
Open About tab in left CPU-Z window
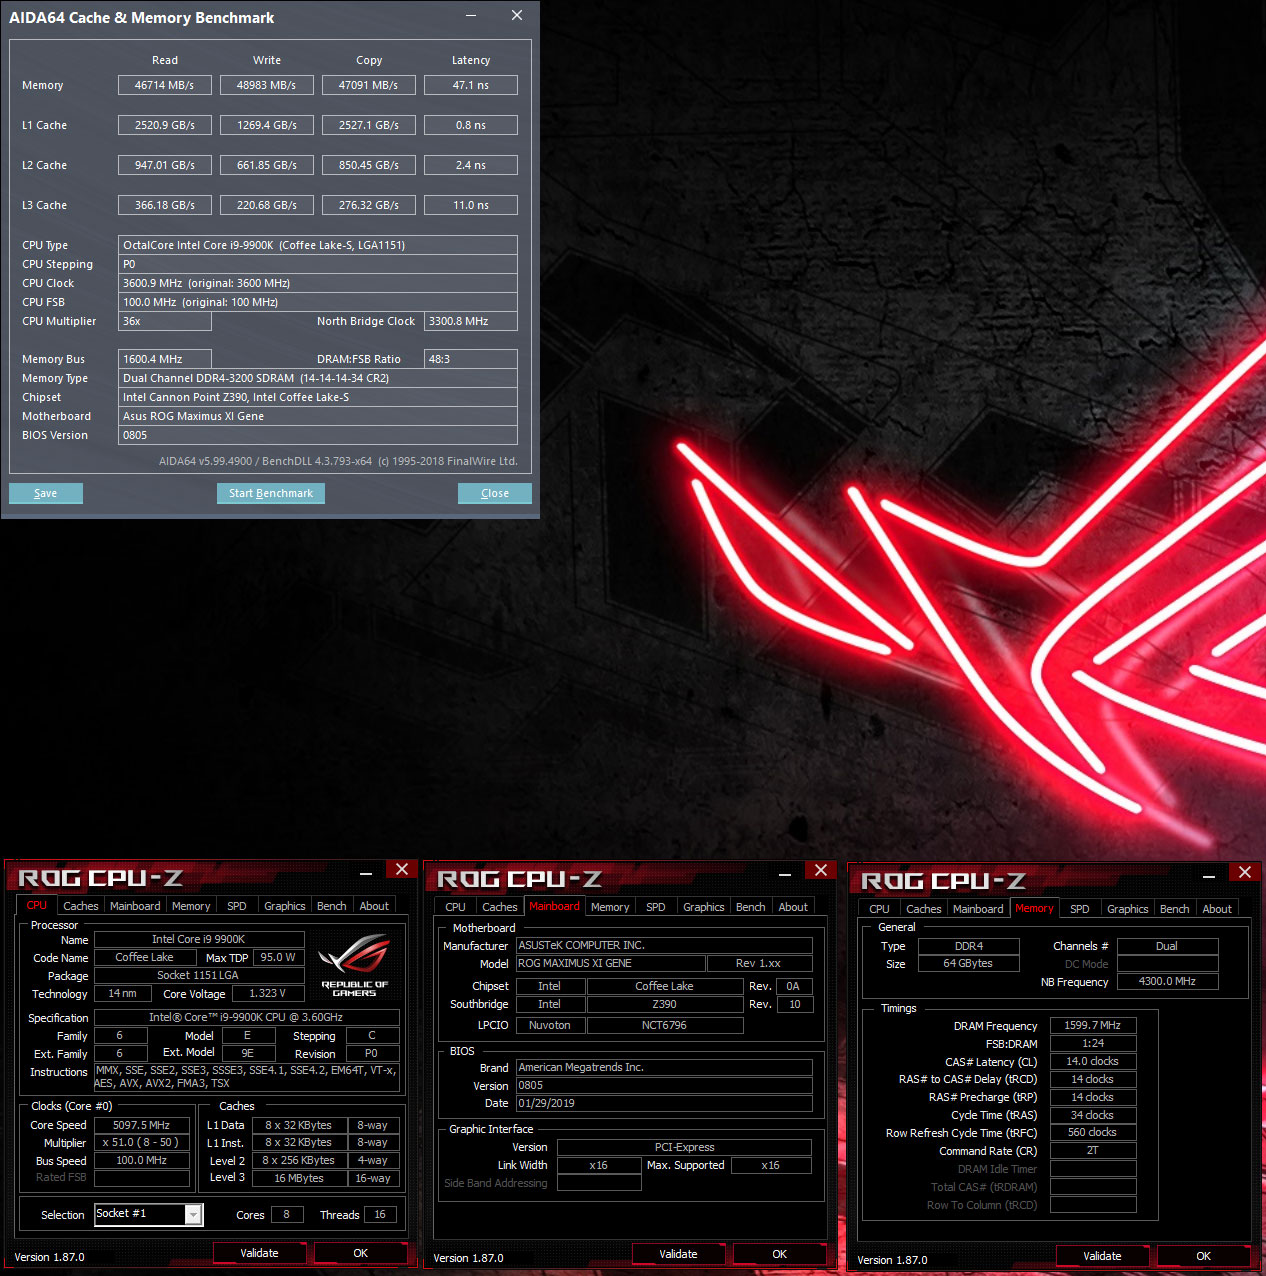[374, 906]
